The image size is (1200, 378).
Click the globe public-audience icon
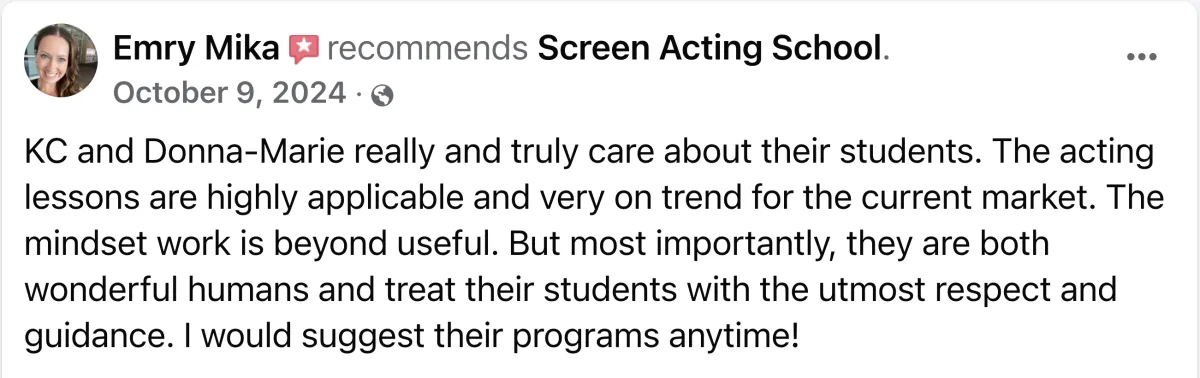click(381, 96)
